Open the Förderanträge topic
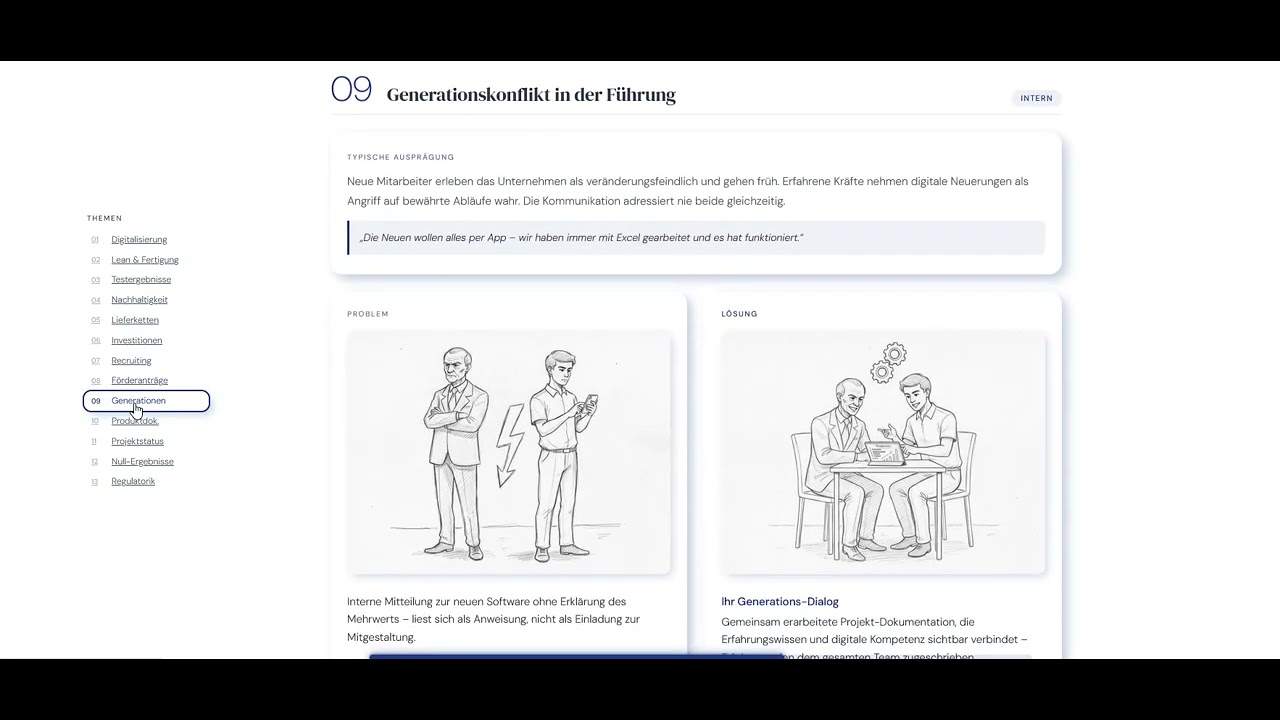 click(x=139, y=381)
